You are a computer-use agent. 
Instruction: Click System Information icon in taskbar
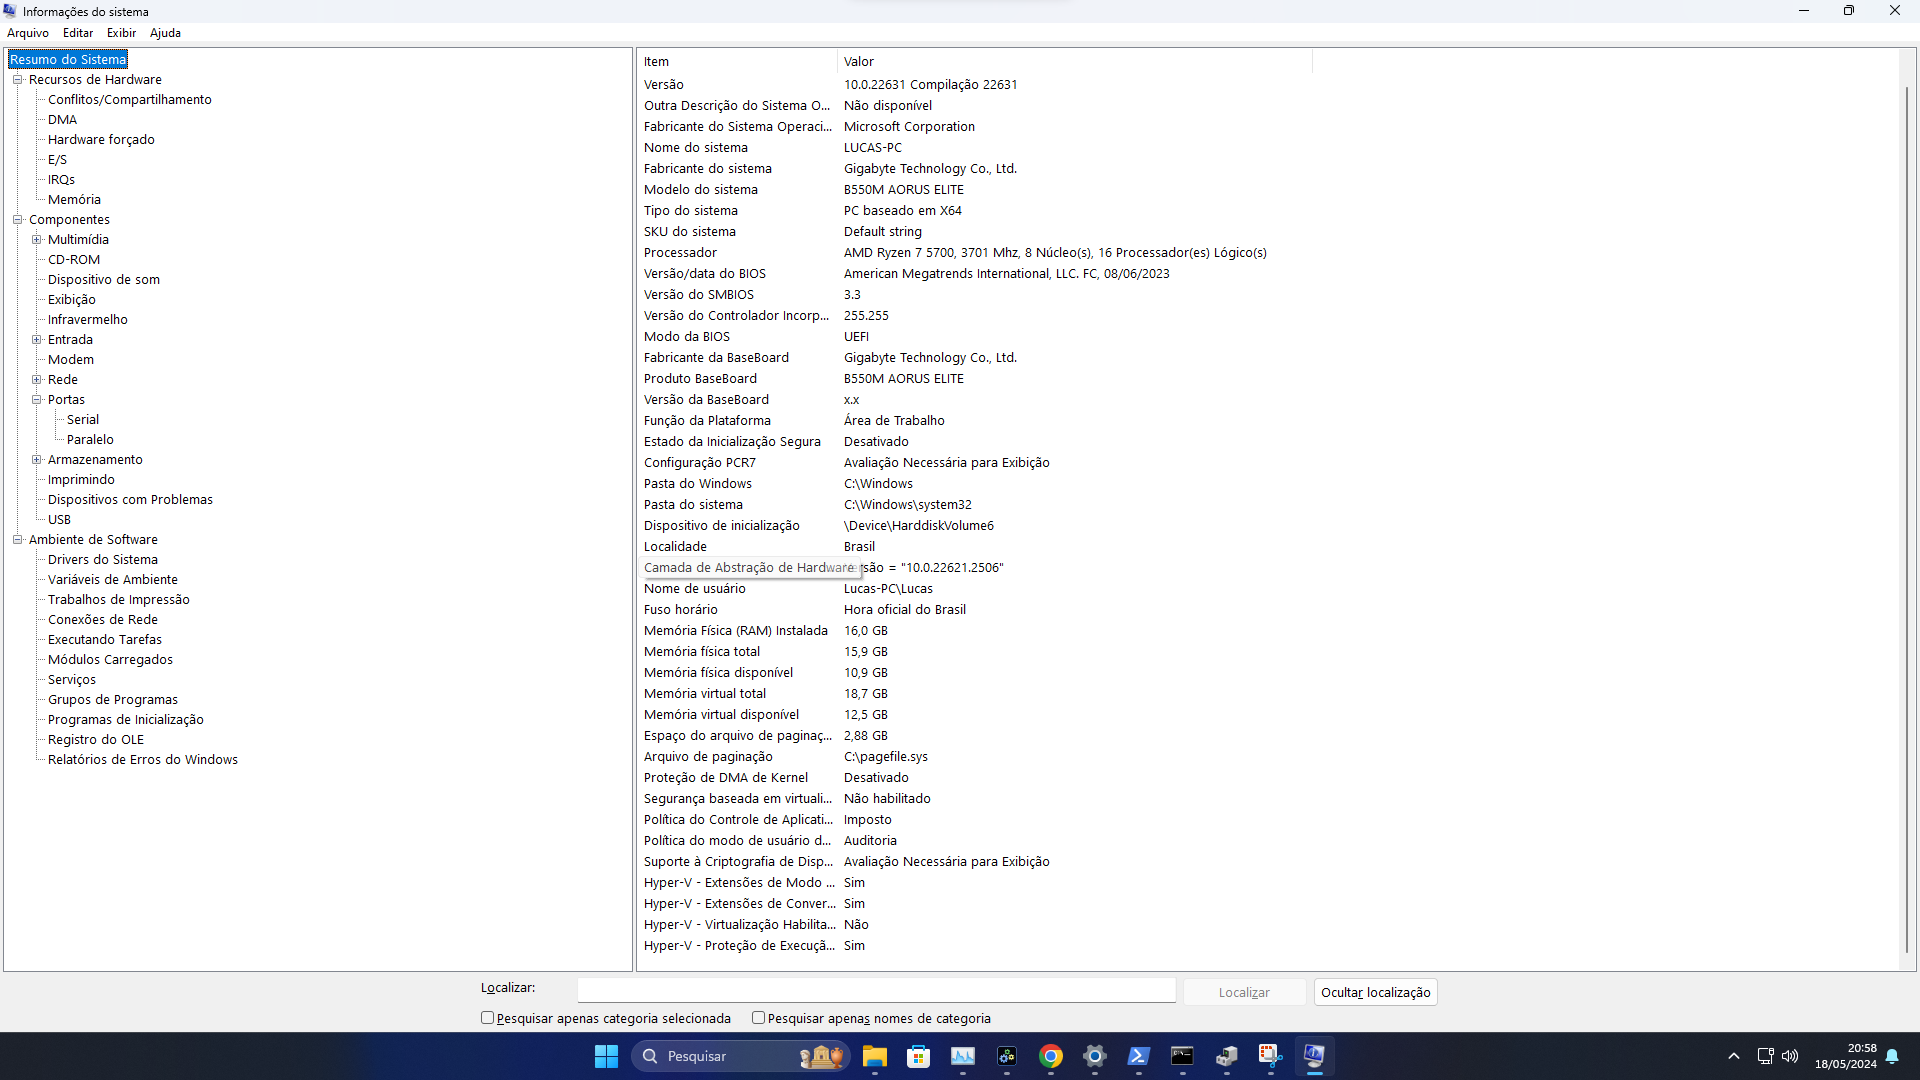1315,1056
